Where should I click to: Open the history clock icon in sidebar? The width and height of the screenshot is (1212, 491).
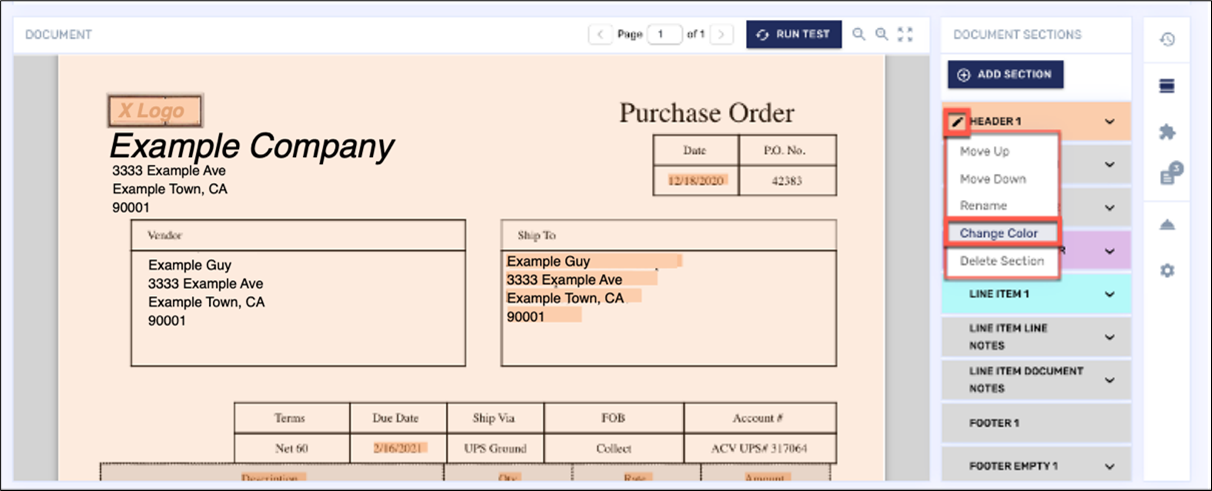point(1166,40)
